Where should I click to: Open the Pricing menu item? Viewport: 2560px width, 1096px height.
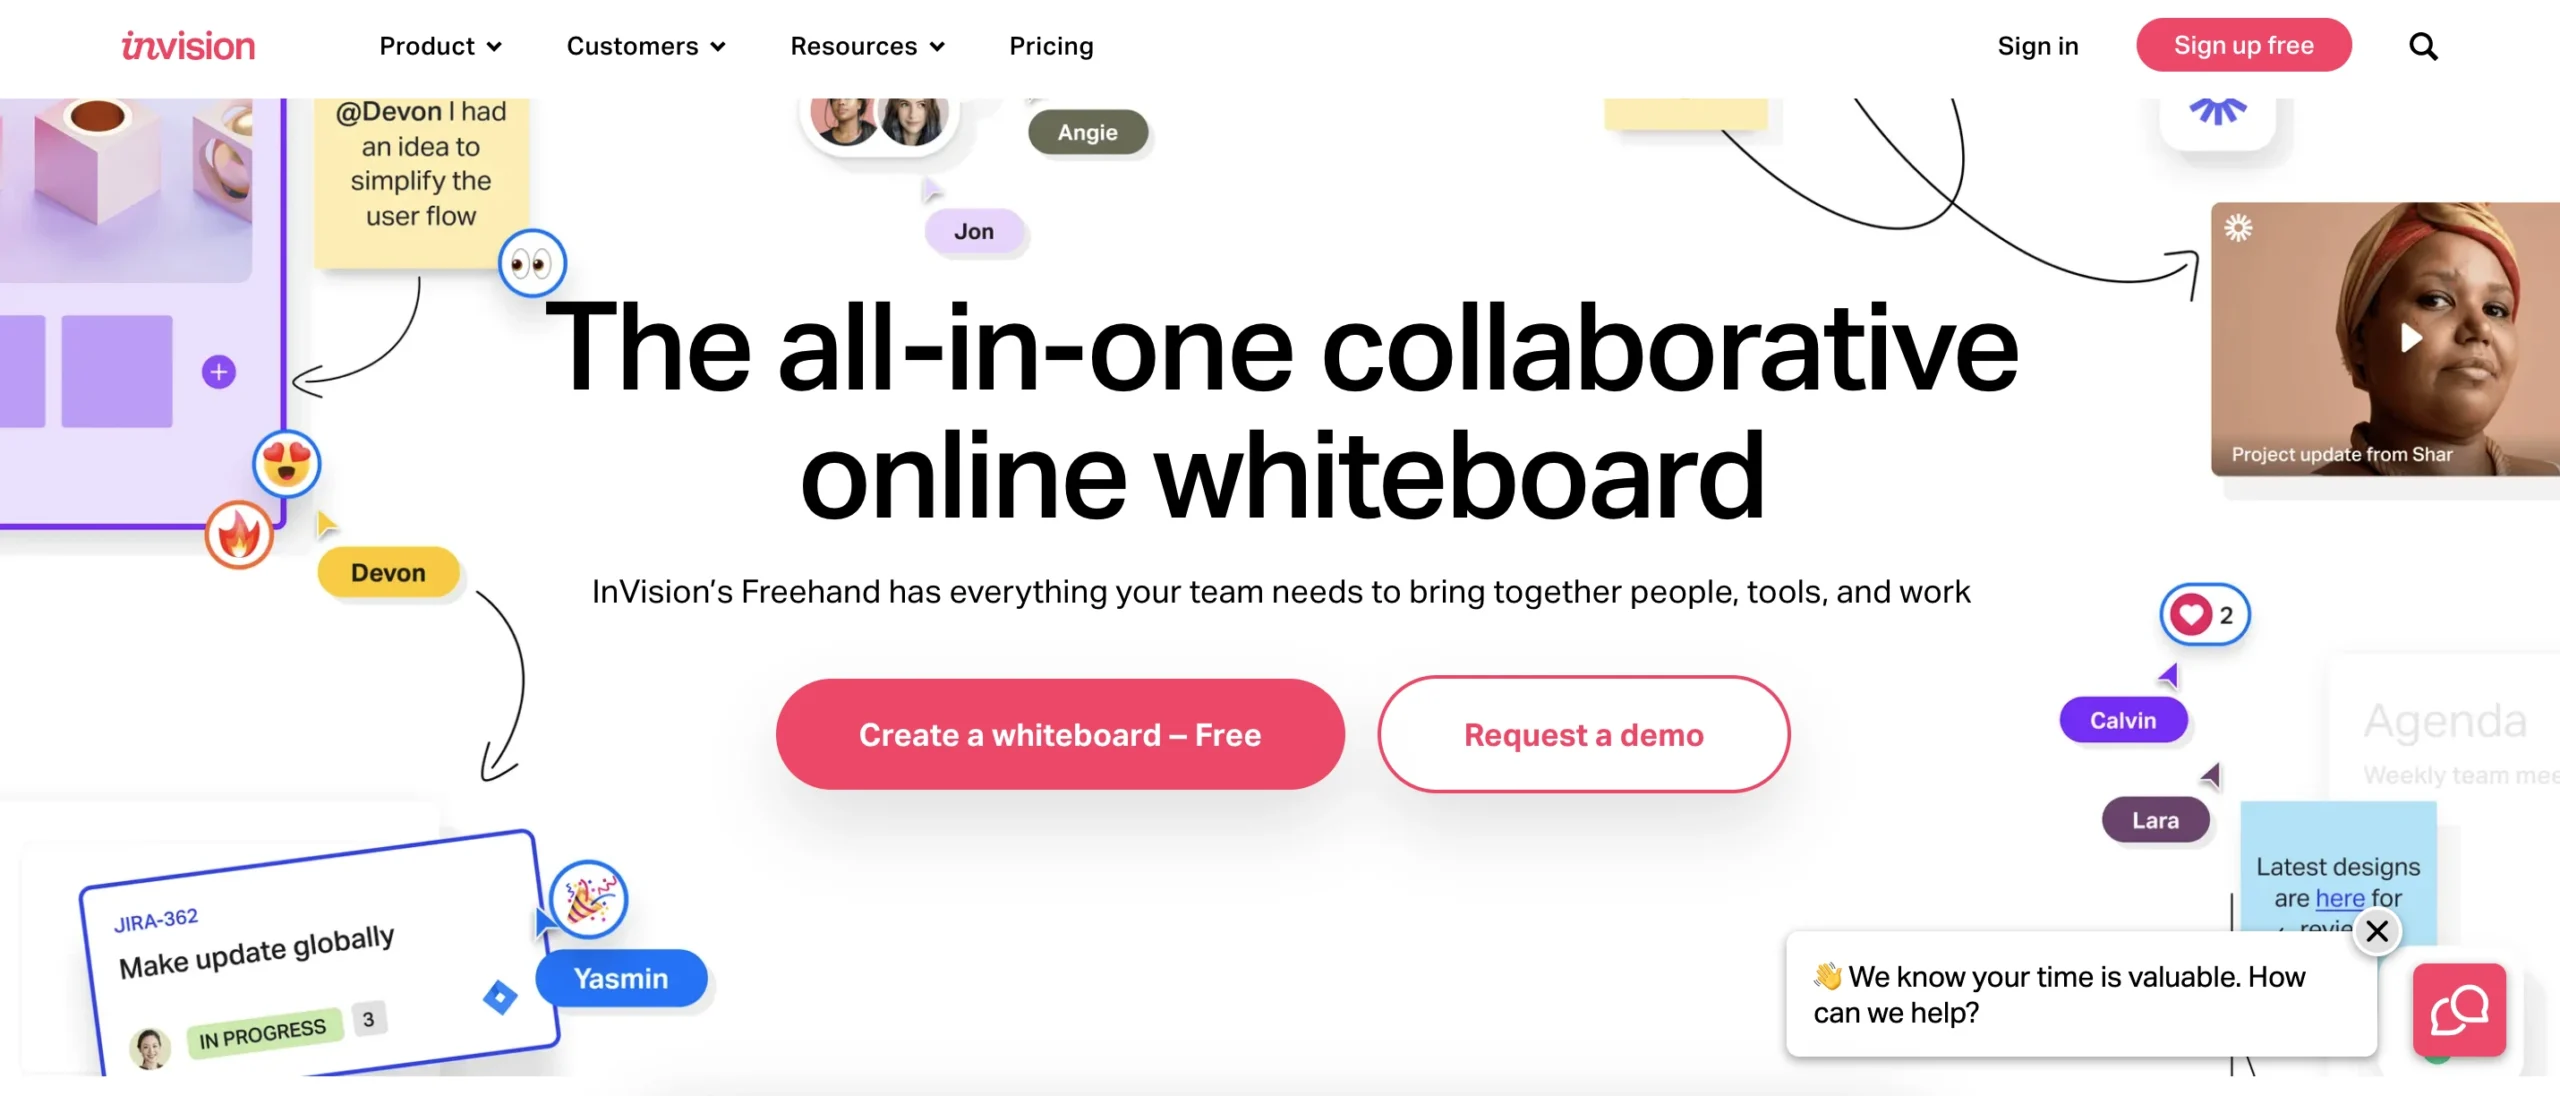[1051, 46]
